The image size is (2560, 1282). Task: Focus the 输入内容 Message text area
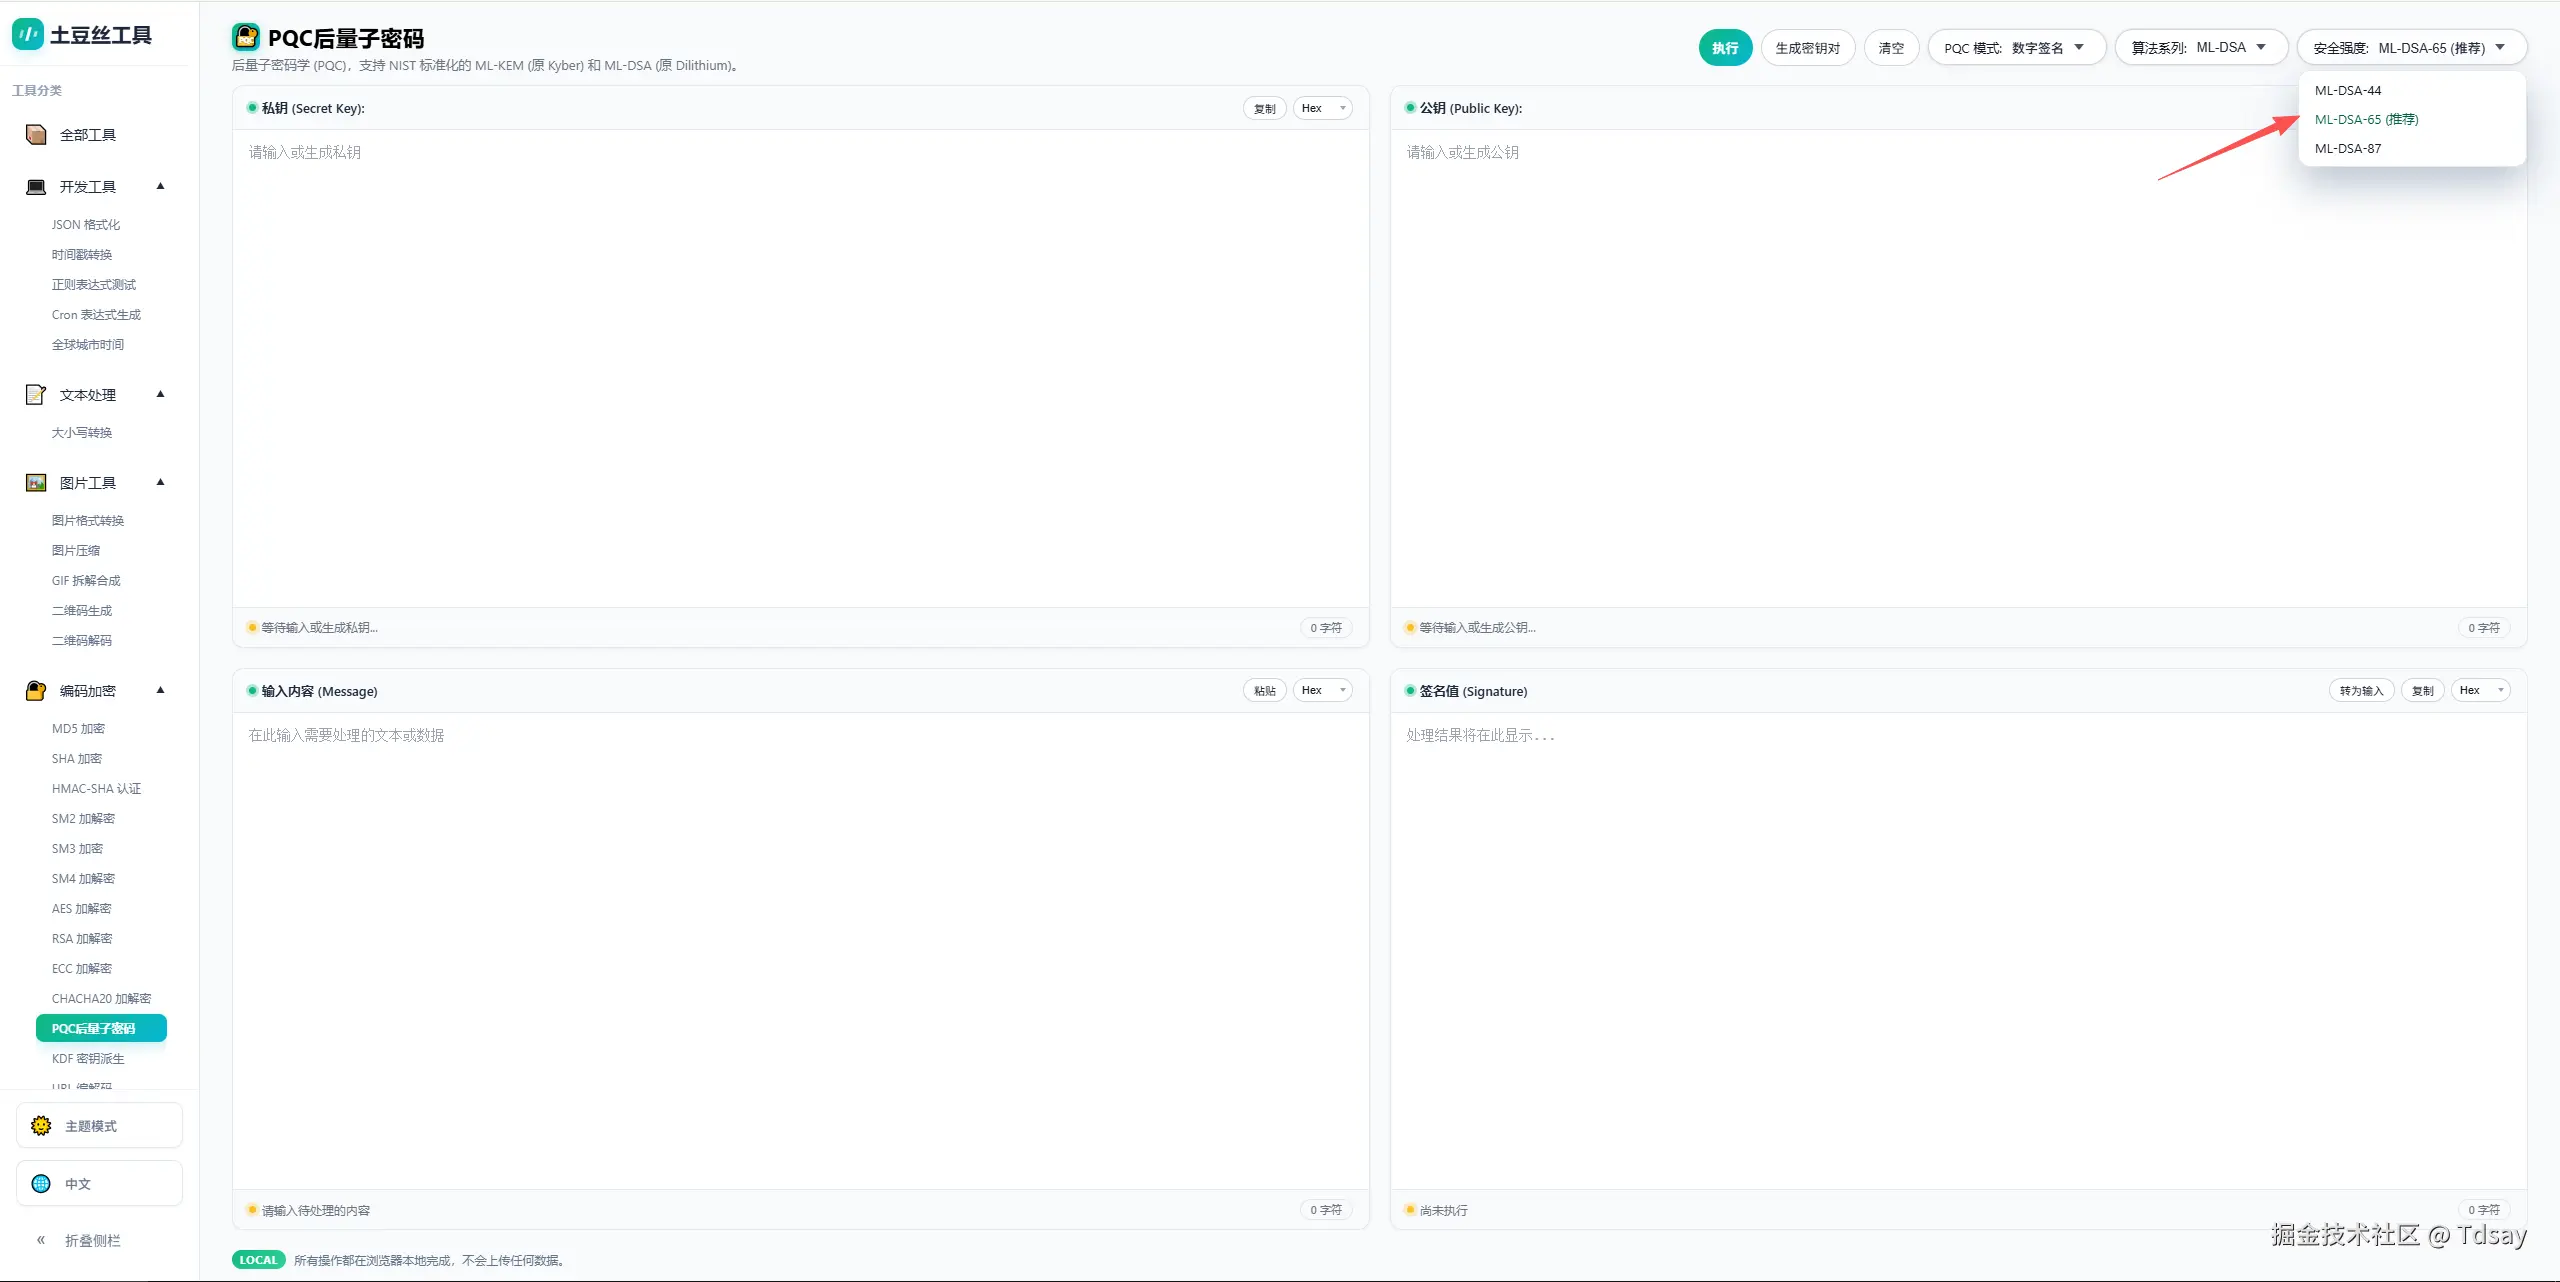click(800, 950)
